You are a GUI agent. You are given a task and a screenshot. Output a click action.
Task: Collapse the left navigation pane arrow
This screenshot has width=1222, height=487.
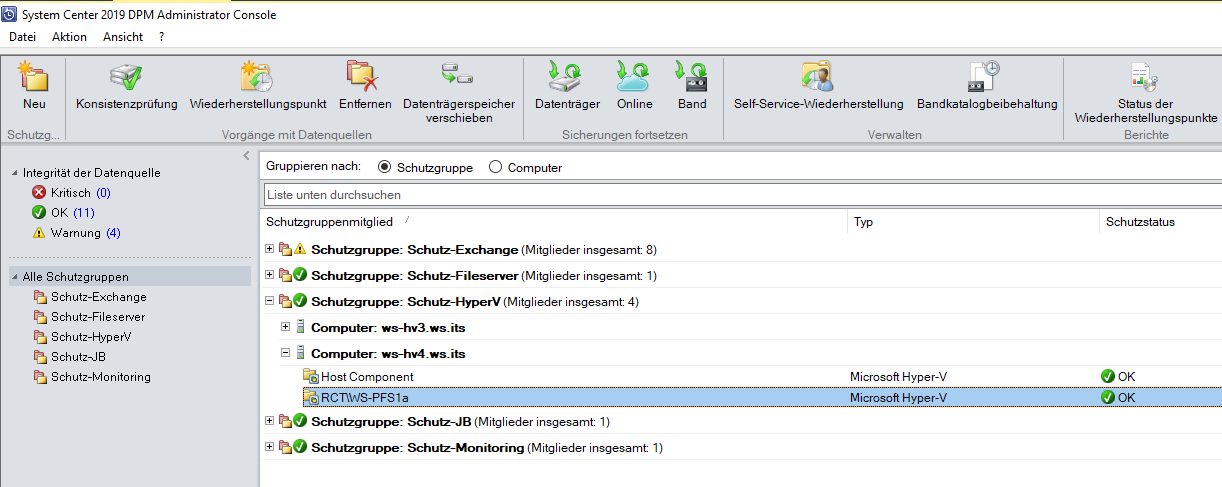(246, 155)
